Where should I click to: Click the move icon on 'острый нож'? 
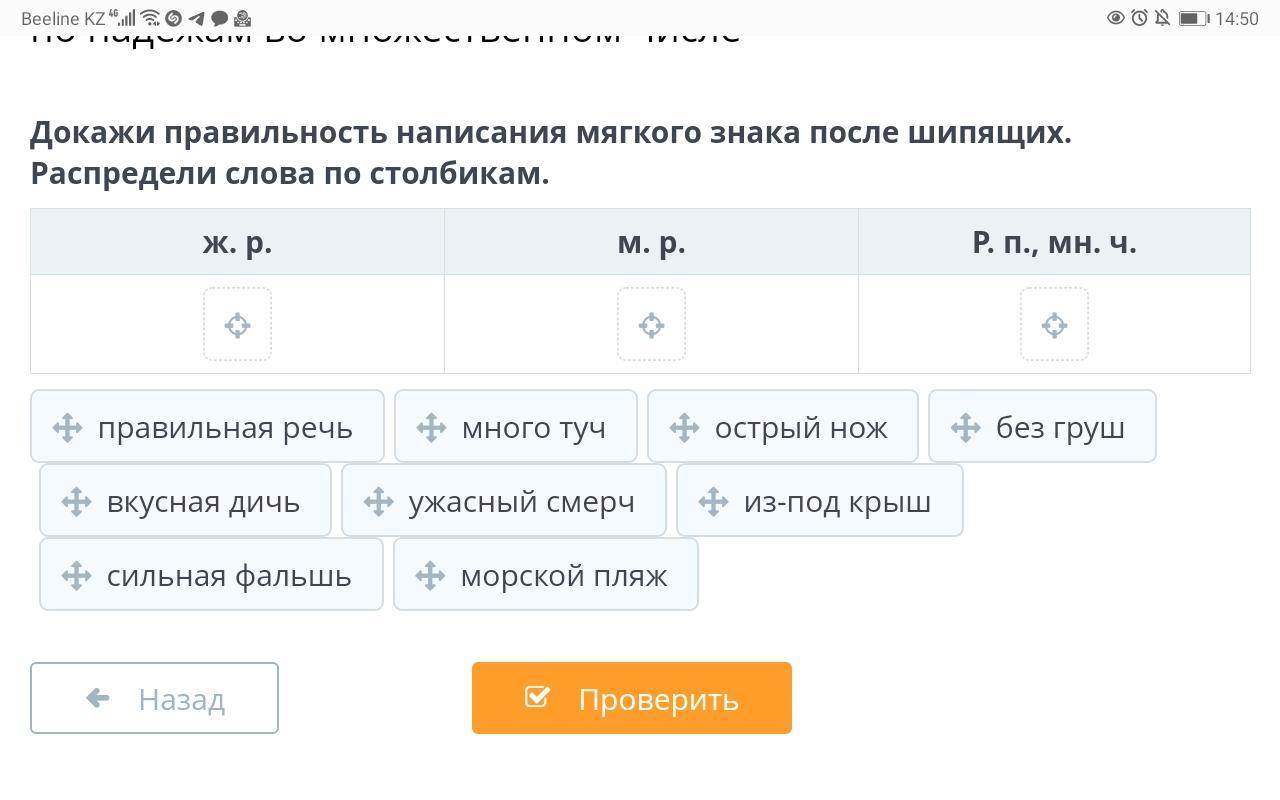click(684, 428)
